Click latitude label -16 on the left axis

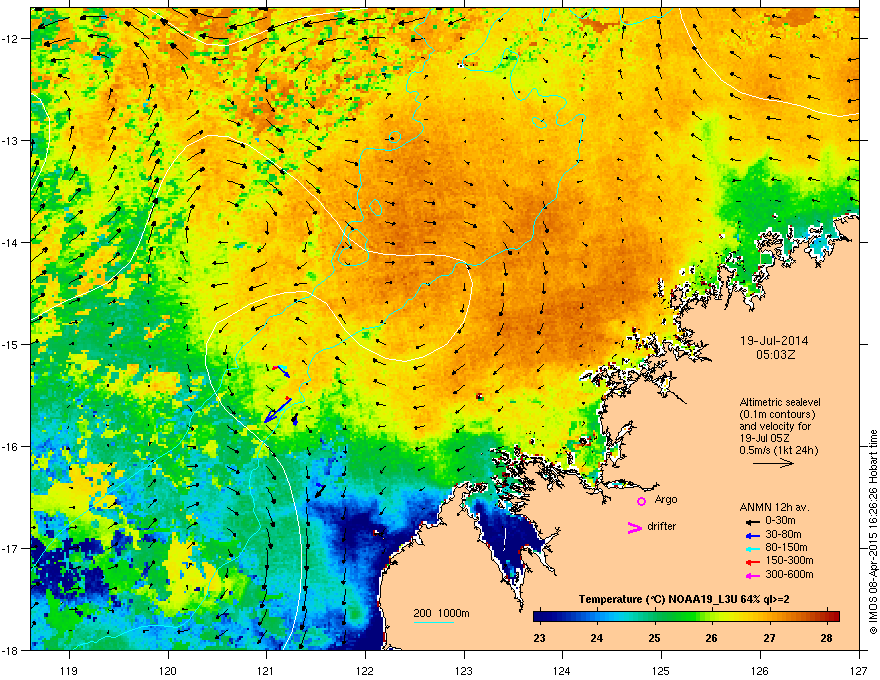[x=10, y=447]
